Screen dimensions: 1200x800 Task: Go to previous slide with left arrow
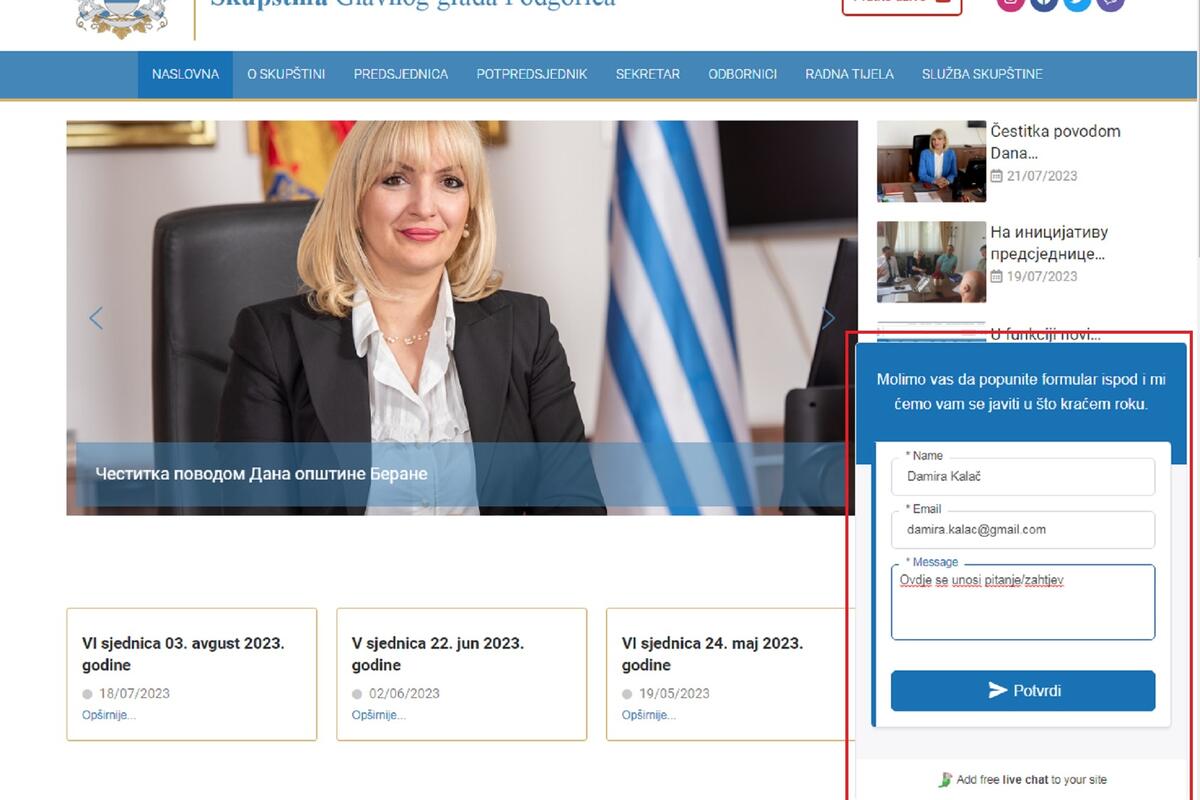(96, 318)
